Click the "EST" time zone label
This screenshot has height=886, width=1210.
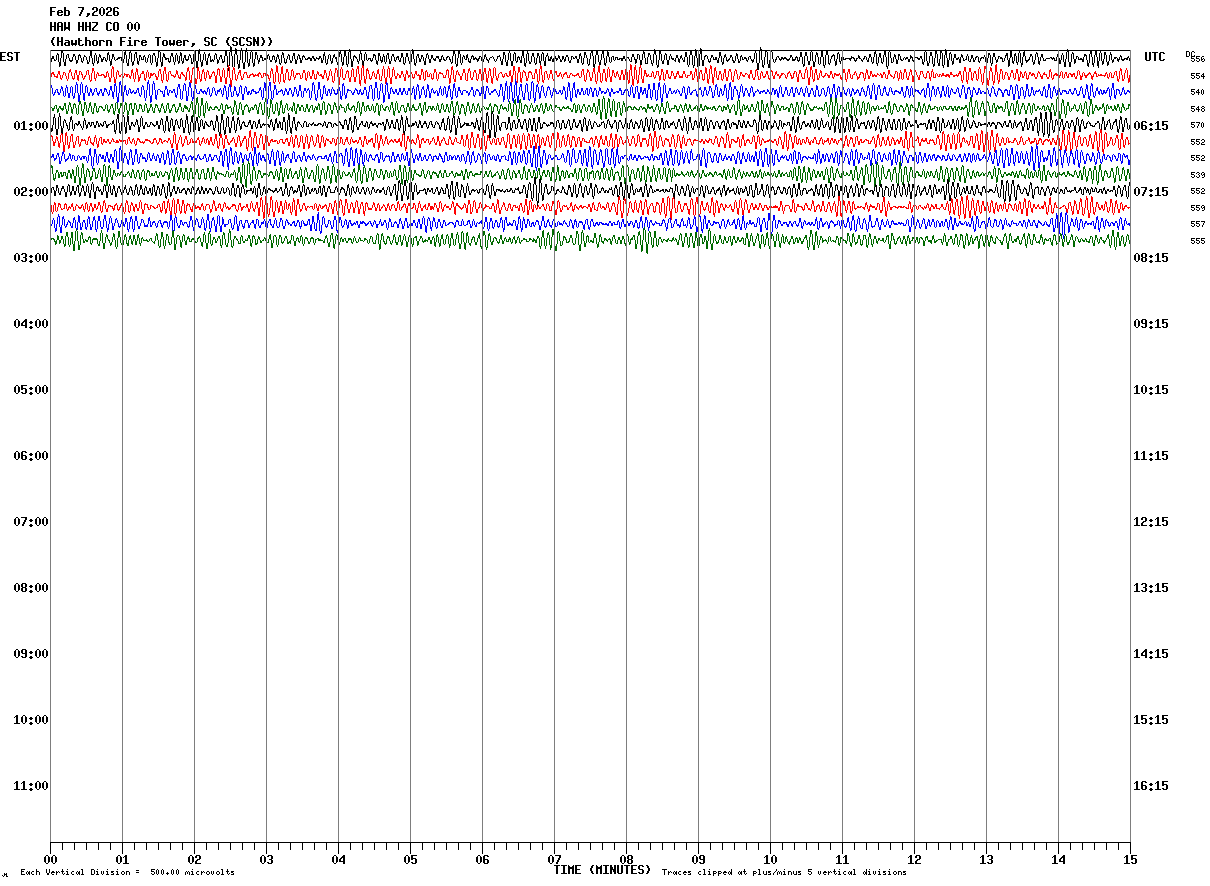pos(10,57)
